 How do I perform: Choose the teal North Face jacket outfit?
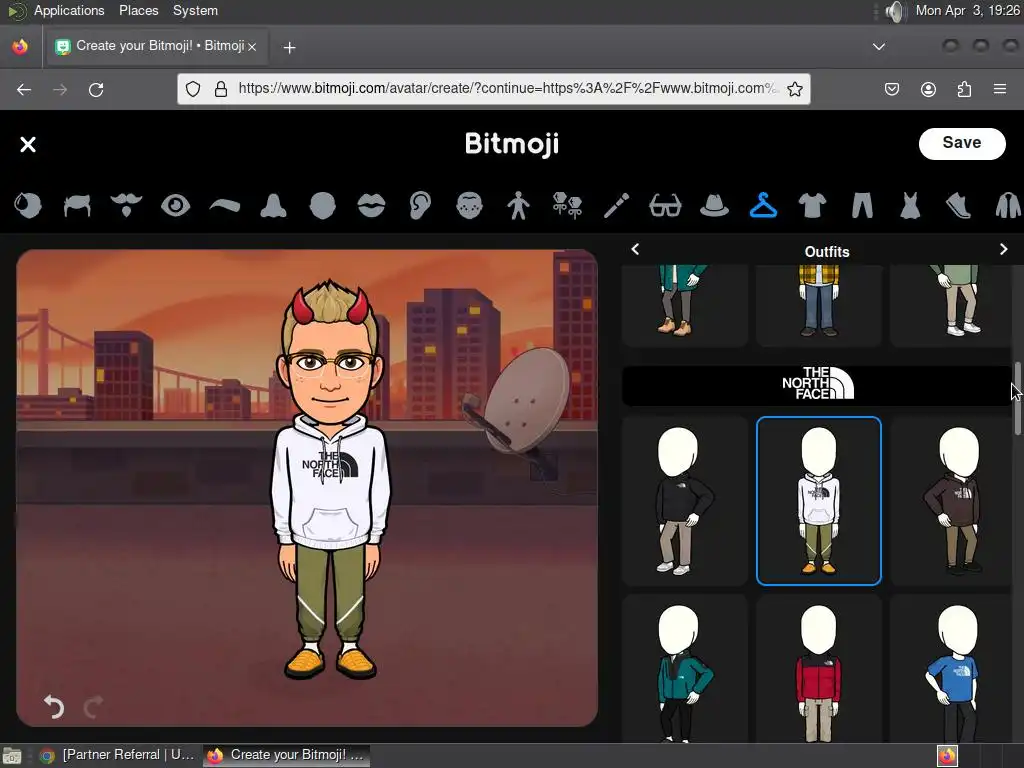pos(684,669)
